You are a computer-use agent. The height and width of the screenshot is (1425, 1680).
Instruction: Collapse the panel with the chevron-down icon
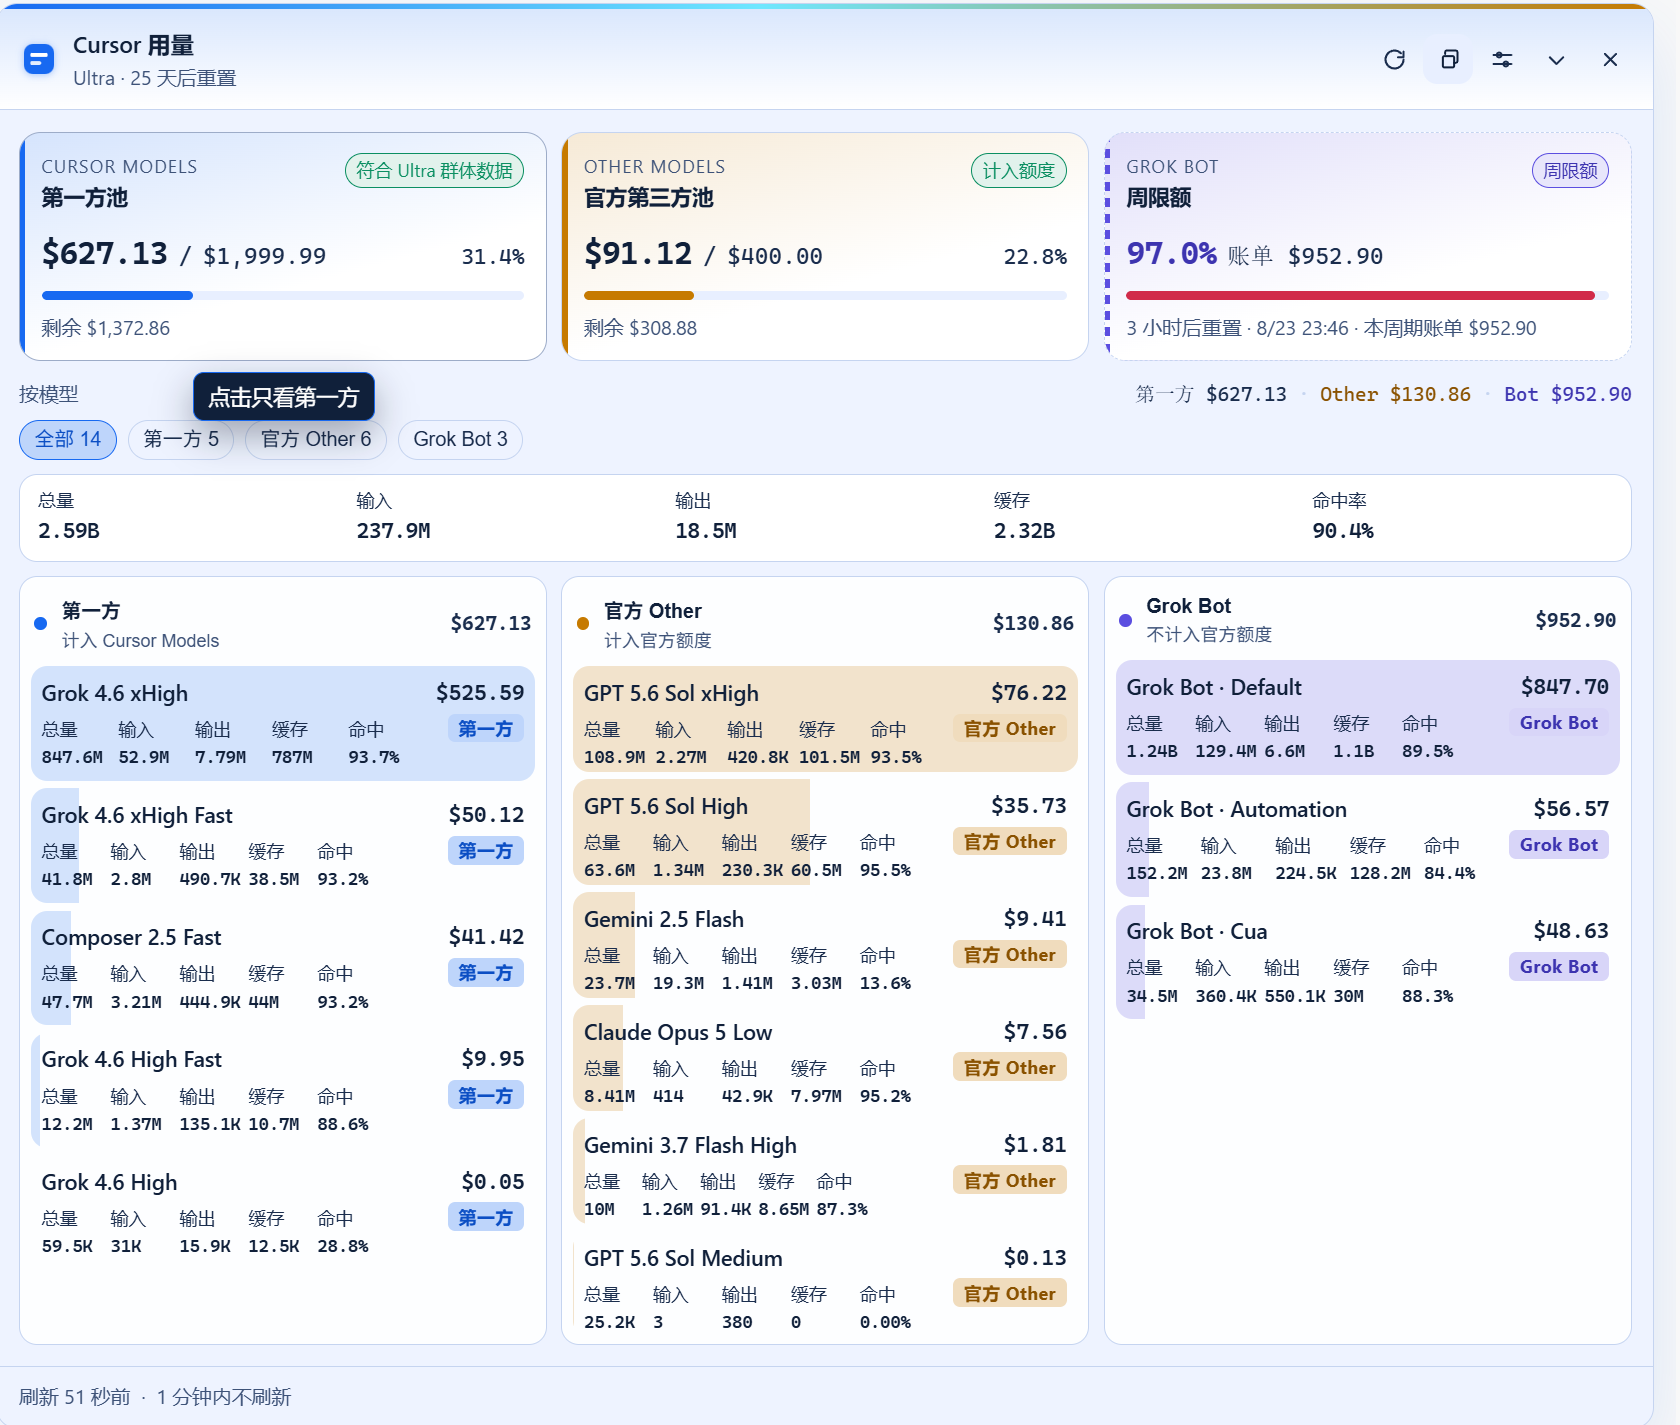pyautogui.click(x=1556, y=60)
